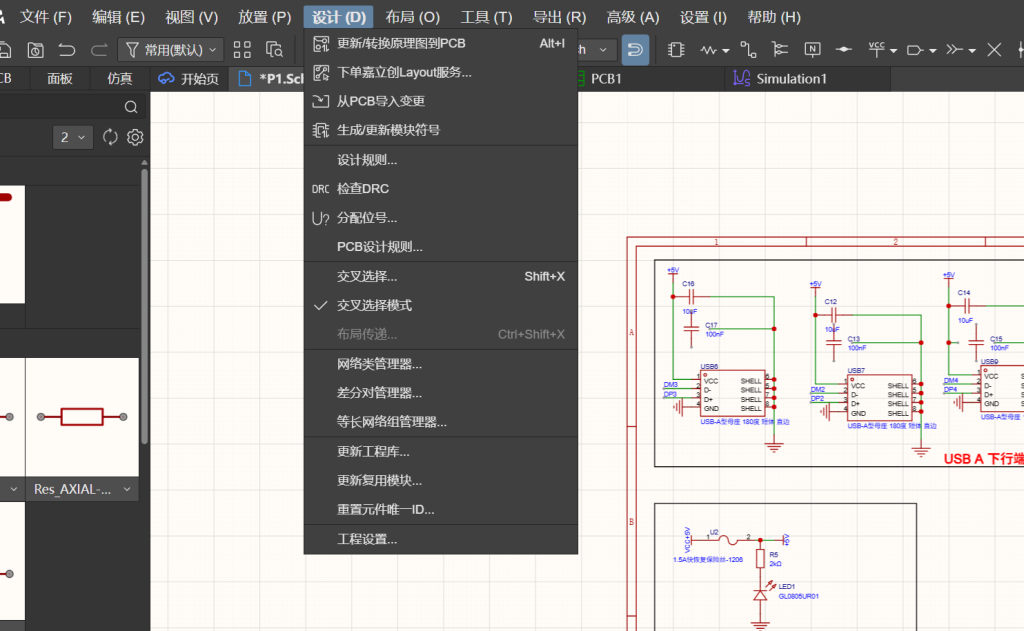Choose 分配位号... menu entry
Image resolution: width=1024 pixels, height=631 pixels.
[441, 218]
